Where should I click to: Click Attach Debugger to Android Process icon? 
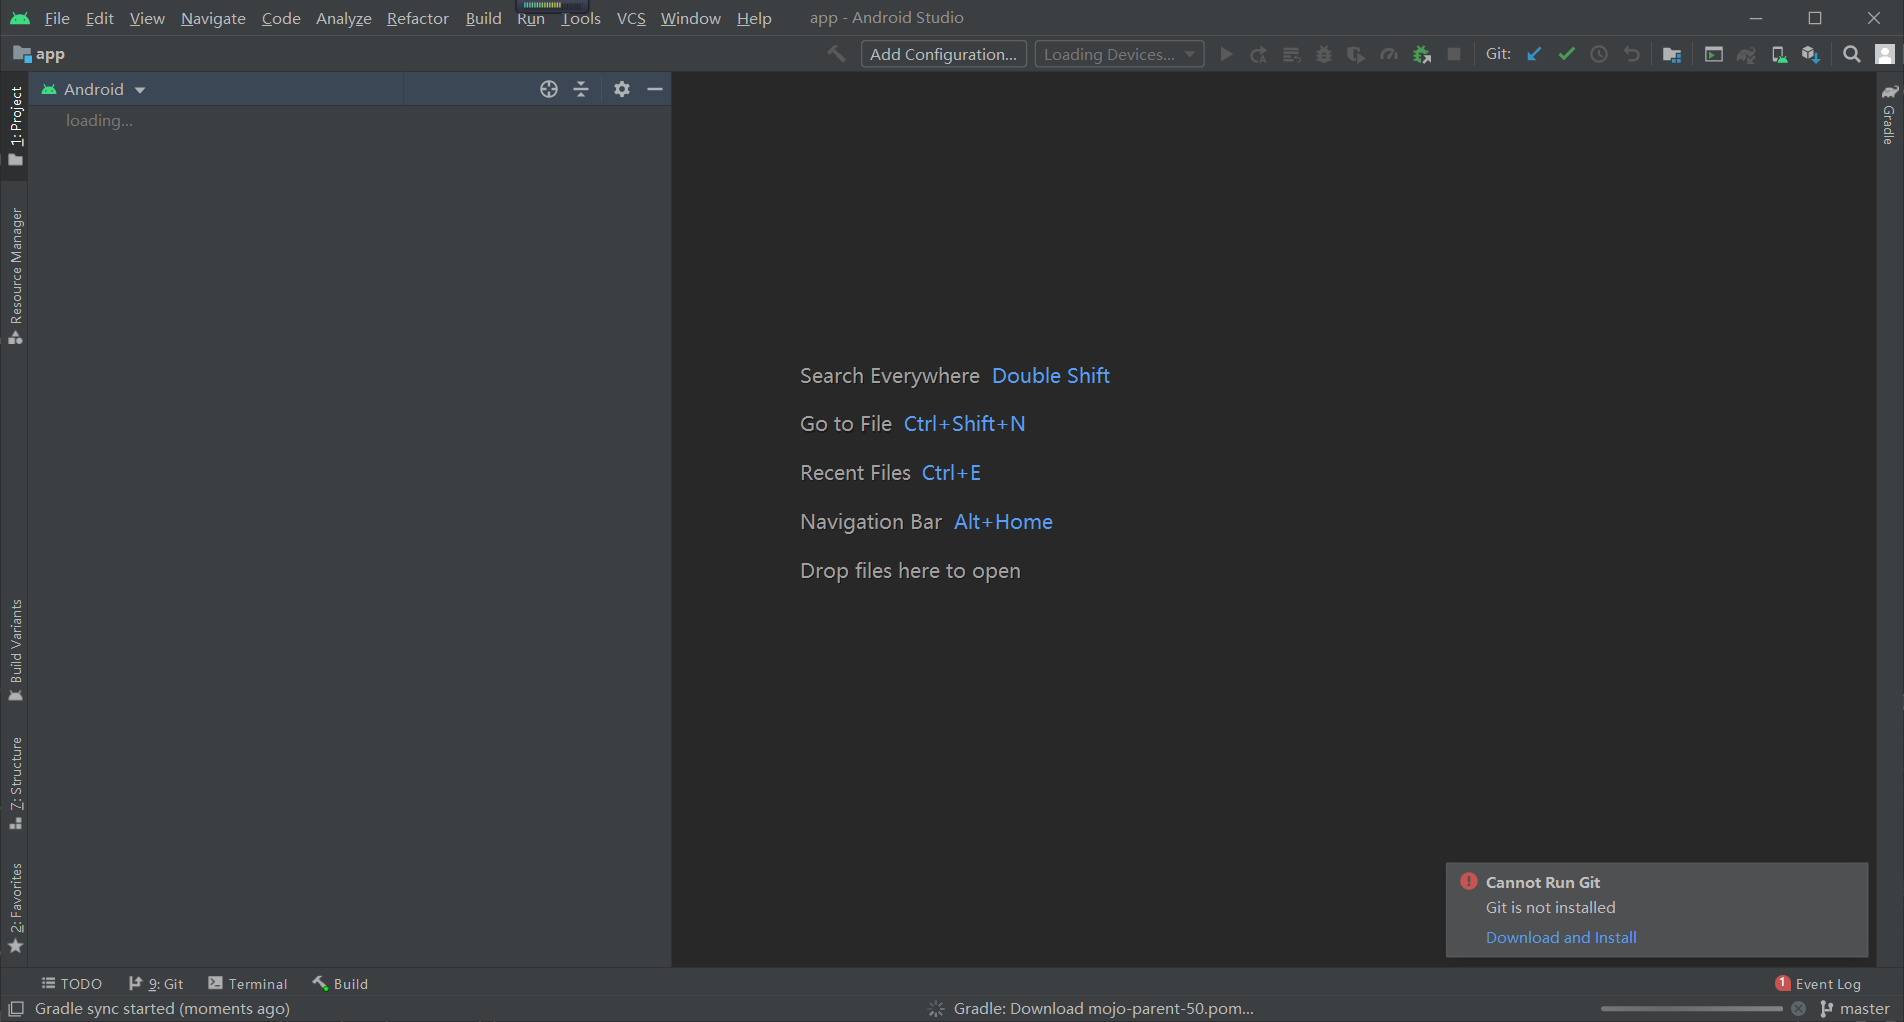coord(1421,55)
